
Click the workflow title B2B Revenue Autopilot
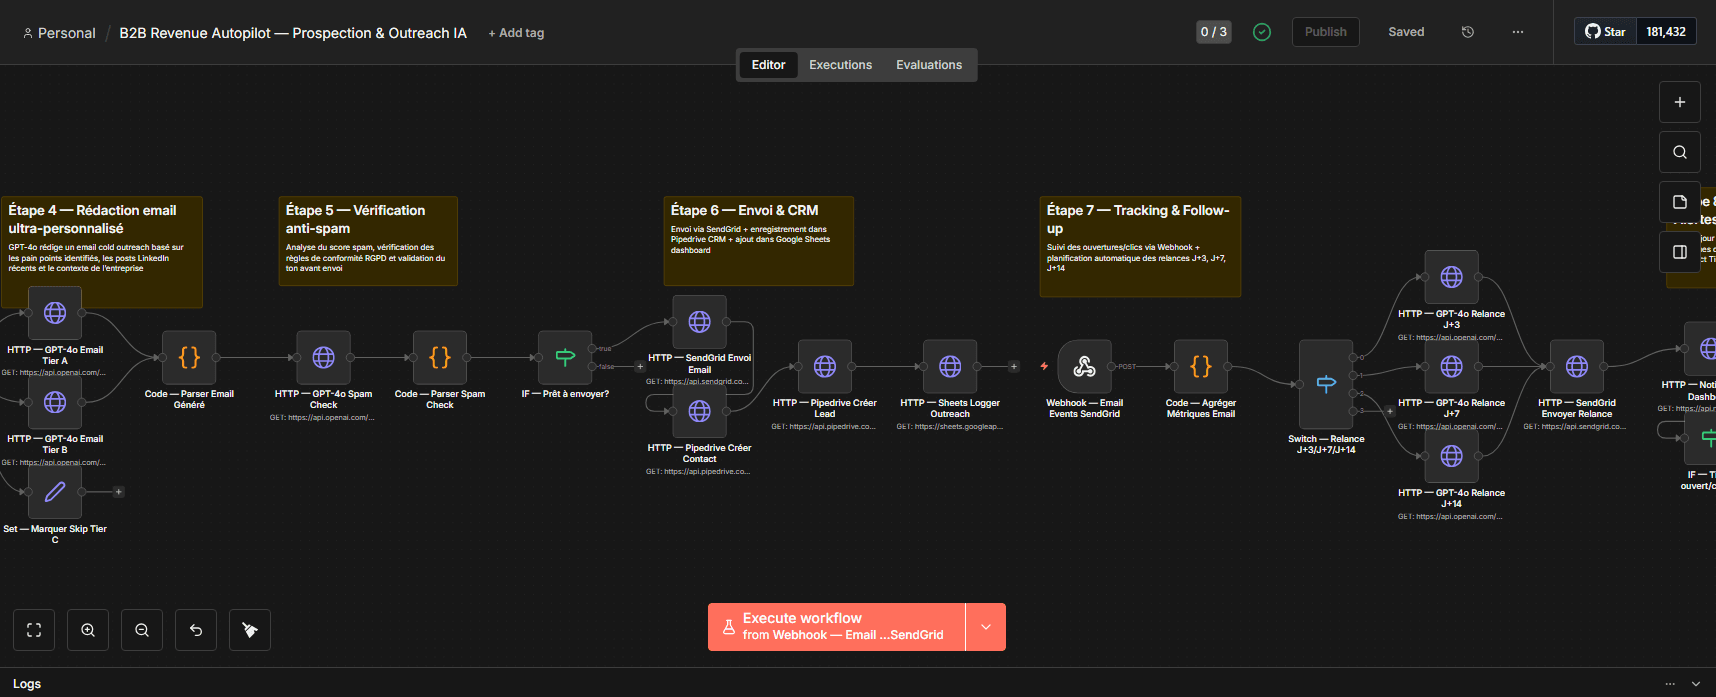293,33
